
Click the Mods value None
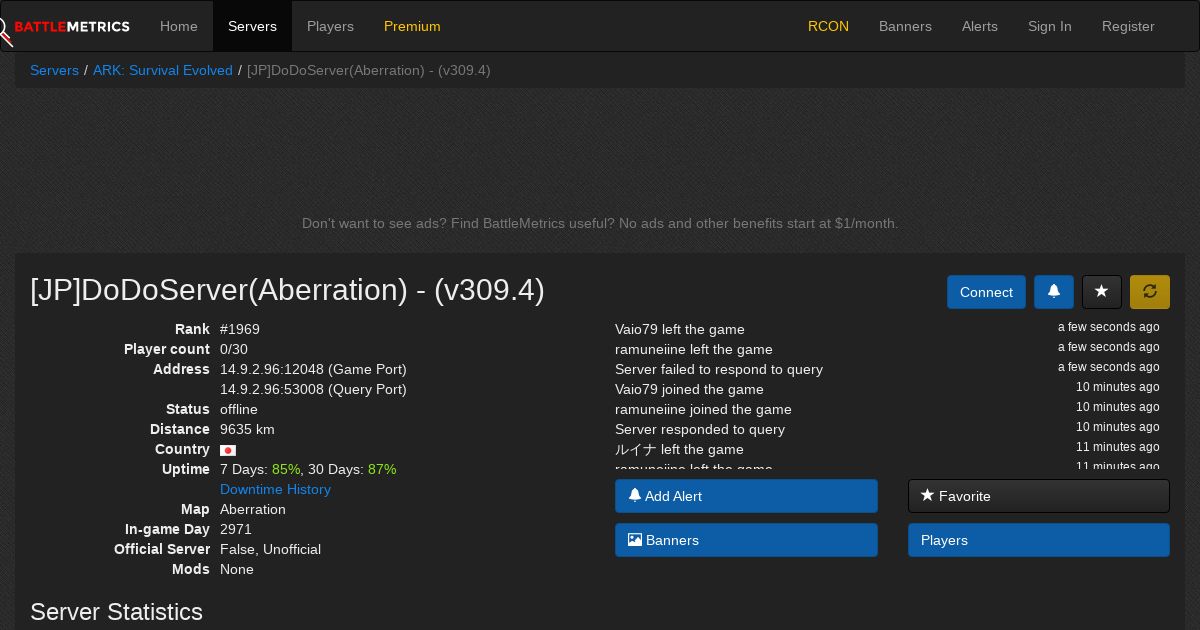(x=237, y=569)
